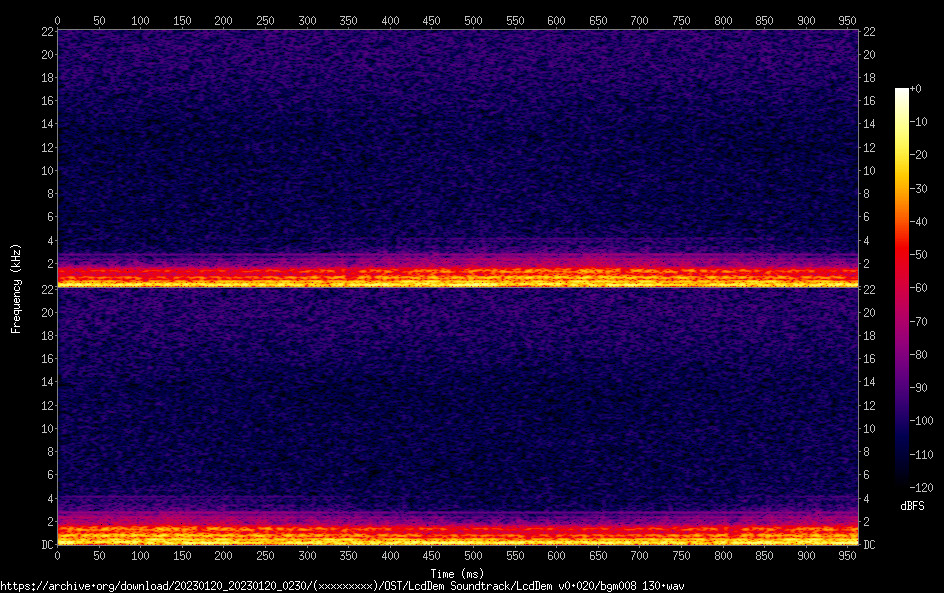Image resolution: width=944 pixels, height=593 pixels.
Task: Click the 950 tick on the top time axis
Action: click(x=848, y=19)
